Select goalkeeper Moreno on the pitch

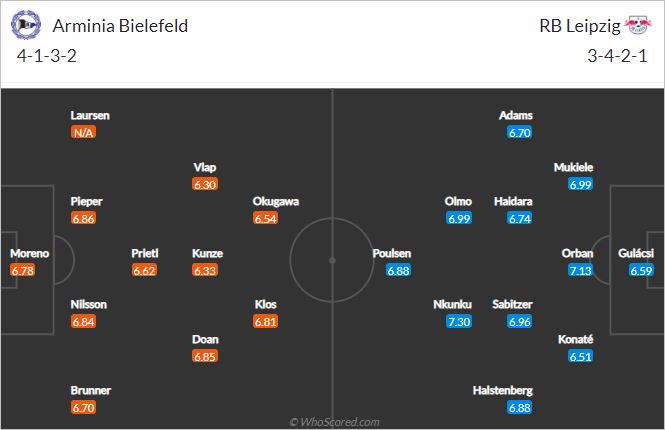pos(29,253)
